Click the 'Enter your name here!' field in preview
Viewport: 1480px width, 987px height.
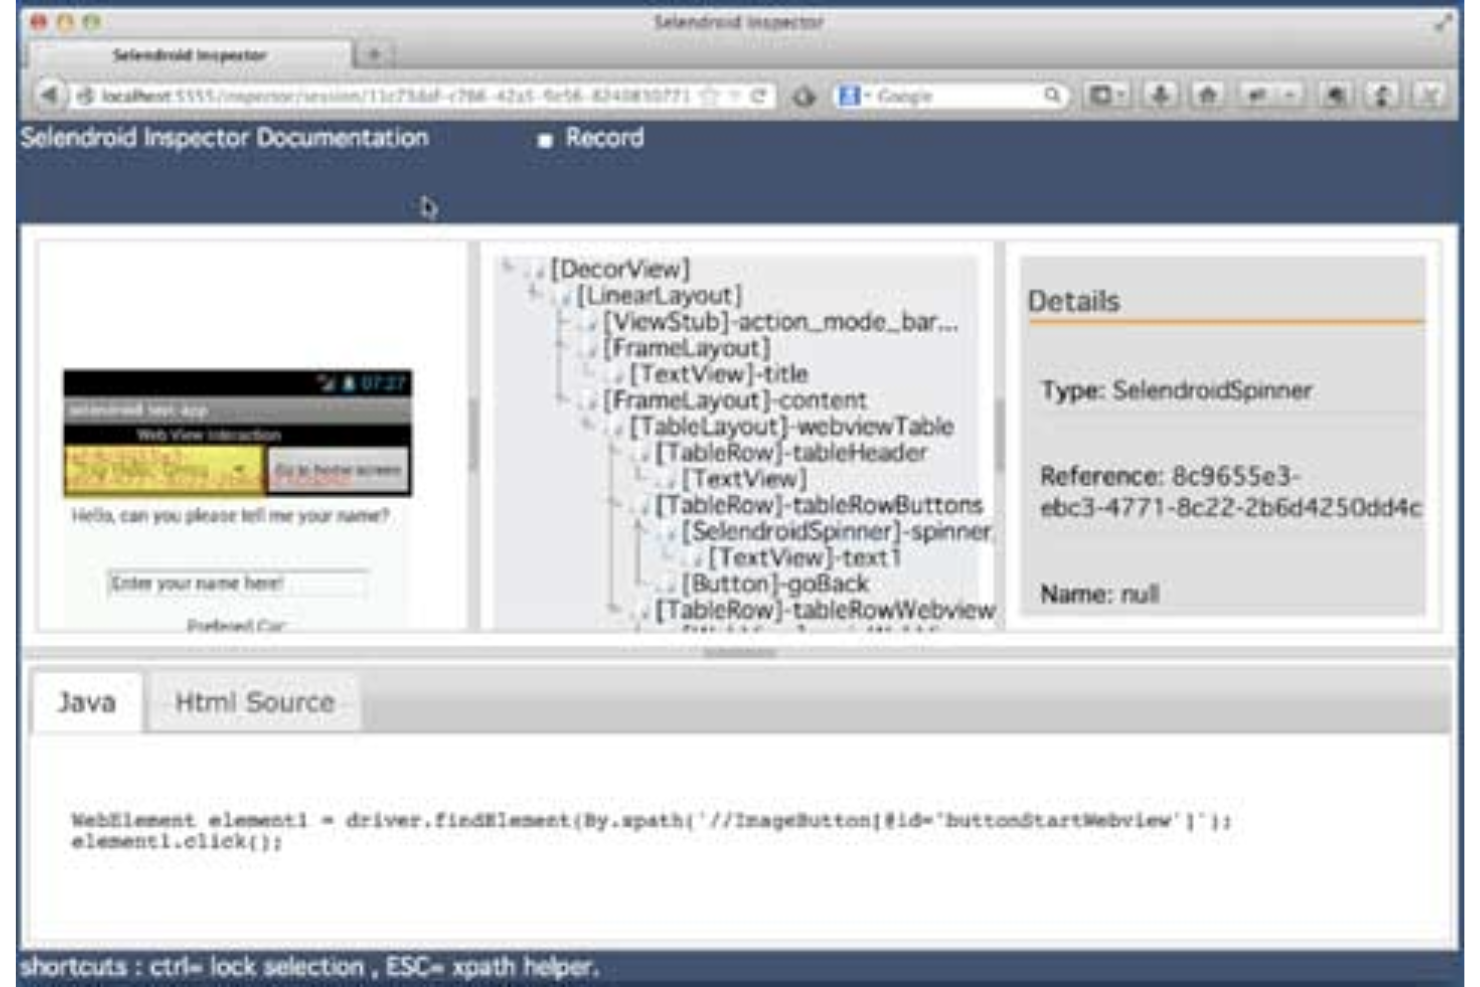[237, 583]
